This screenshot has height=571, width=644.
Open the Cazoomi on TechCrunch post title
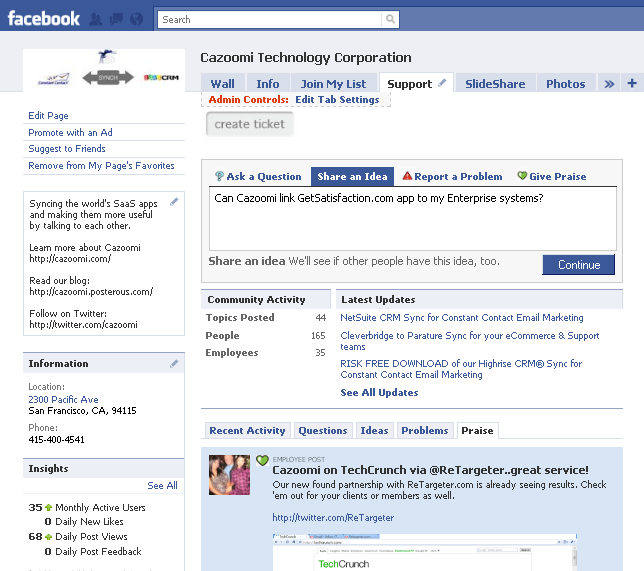pos(430,470)
